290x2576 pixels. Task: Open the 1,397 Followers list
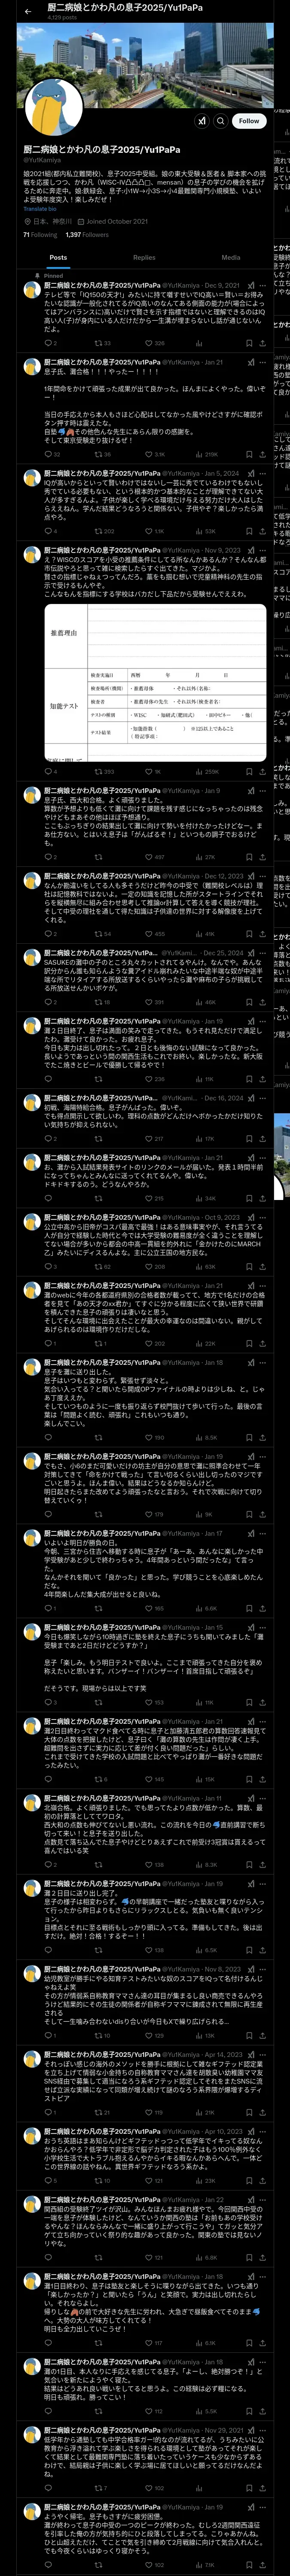(x=87, y=235)
